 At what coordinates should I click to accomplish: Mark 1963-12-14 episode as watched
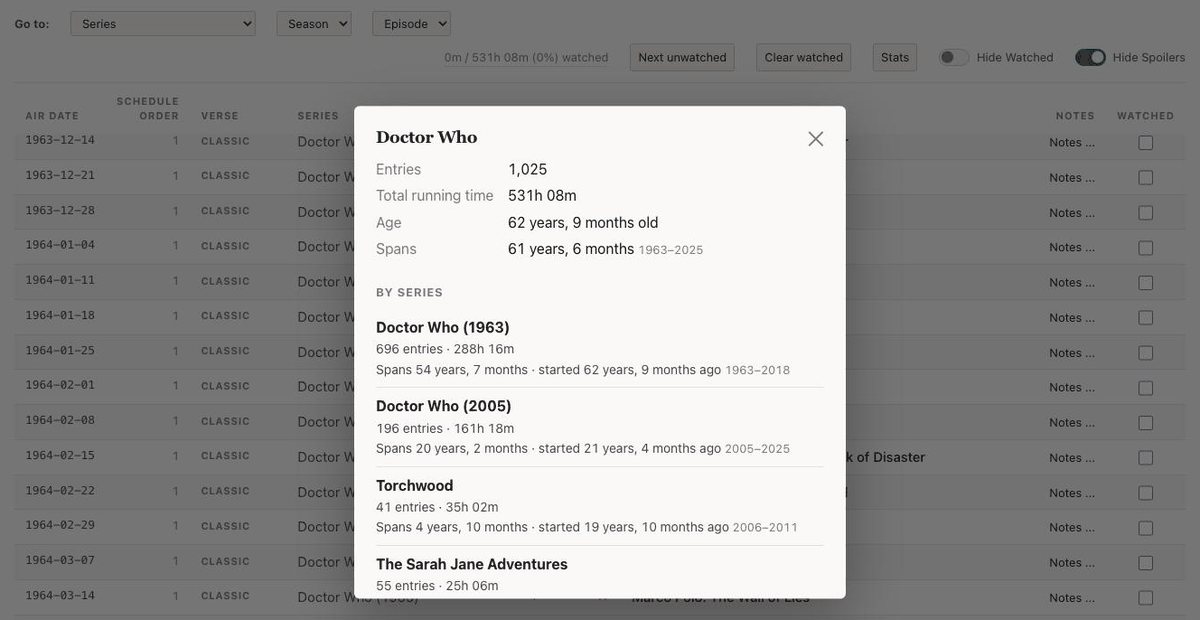(1146, 142)
